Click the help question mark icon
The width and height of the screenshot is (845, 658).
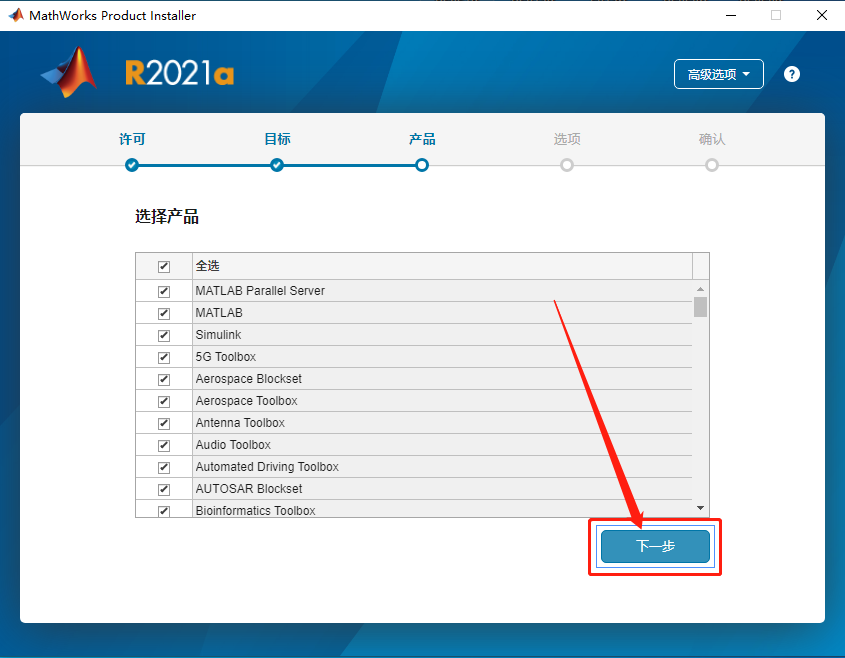click(x=791, y=74)
